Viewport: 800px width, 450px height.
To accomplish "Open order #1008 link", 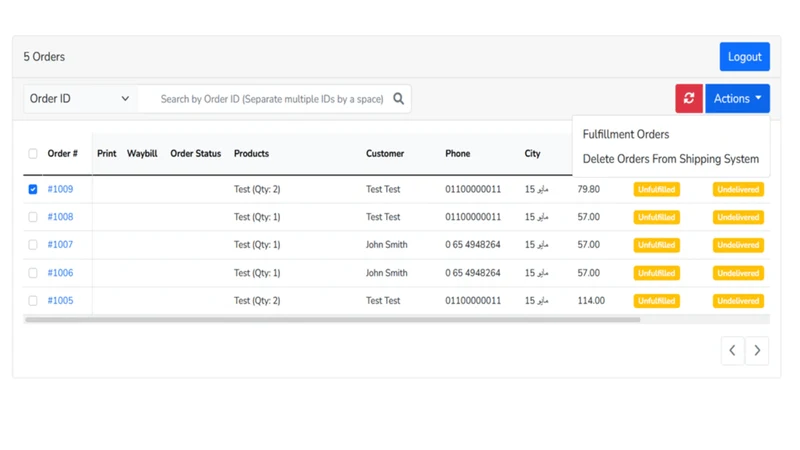I will [60, 217].
